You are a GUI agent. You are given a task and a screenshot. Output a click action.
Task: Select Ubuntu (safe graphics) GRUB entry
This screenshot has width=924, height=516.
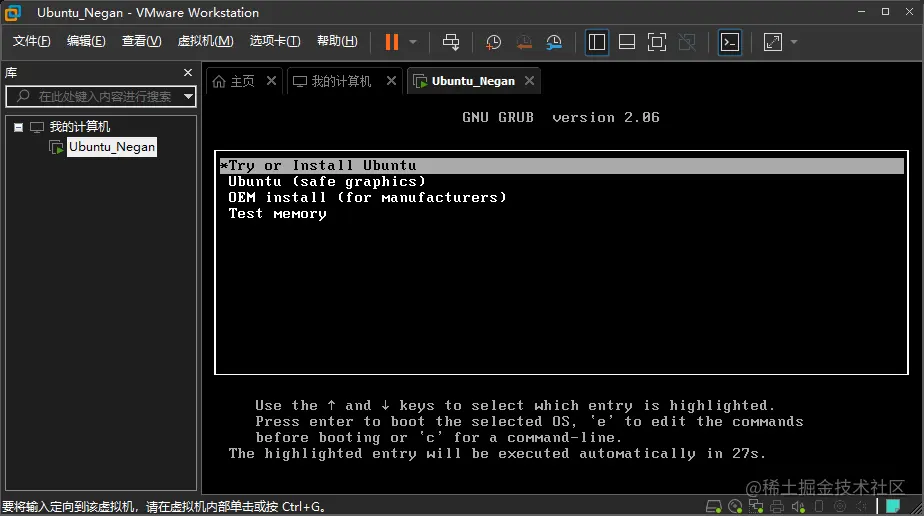tap(326, 181)
